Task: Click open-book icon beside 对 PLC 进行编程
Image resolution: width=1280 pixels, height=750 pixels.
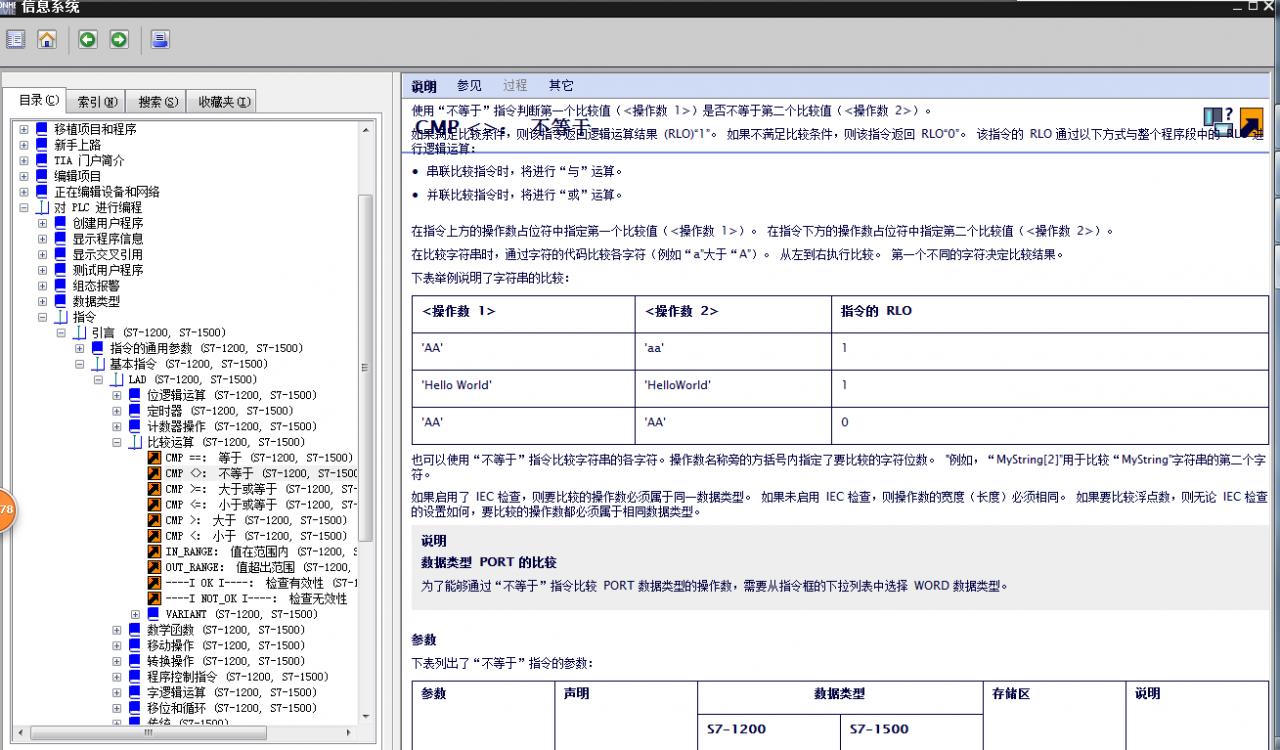Action: (x=42, y=207)
